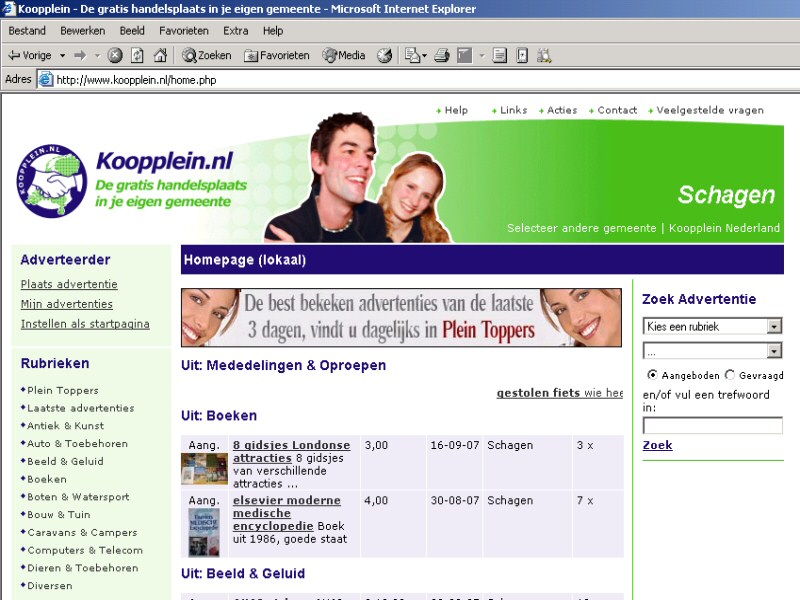Open the Vorige history dropdown arrow
The width and height of the screenshot is (800, 600).
click(62, 55)
